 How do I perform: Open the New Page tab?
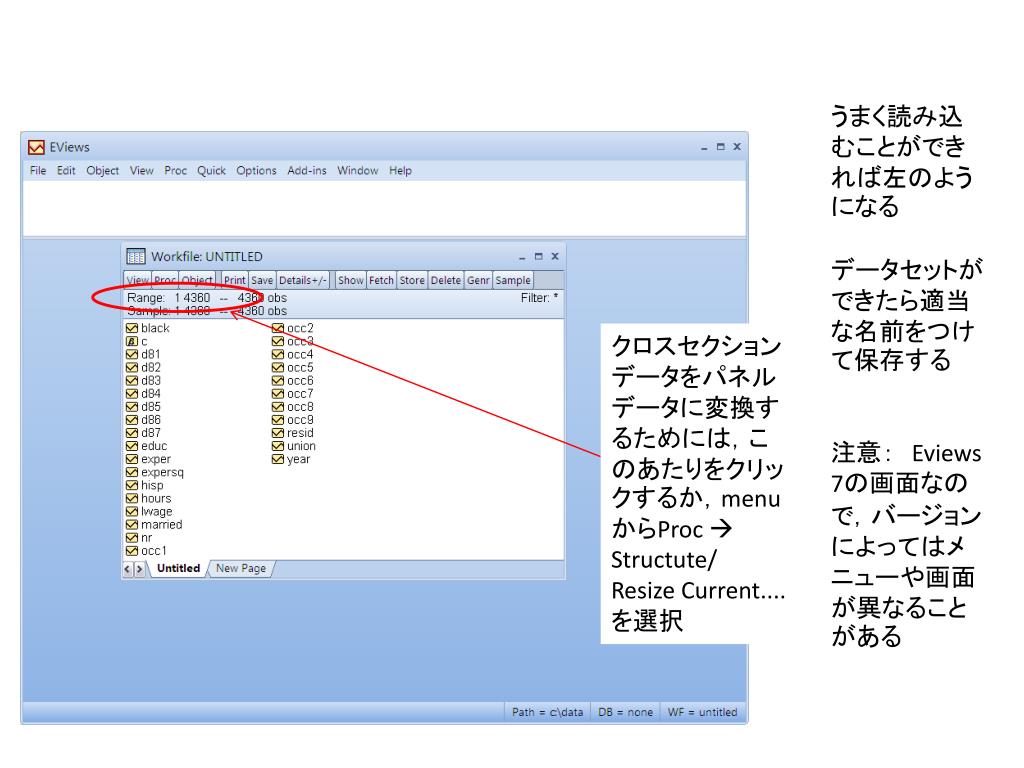point(241,569)
